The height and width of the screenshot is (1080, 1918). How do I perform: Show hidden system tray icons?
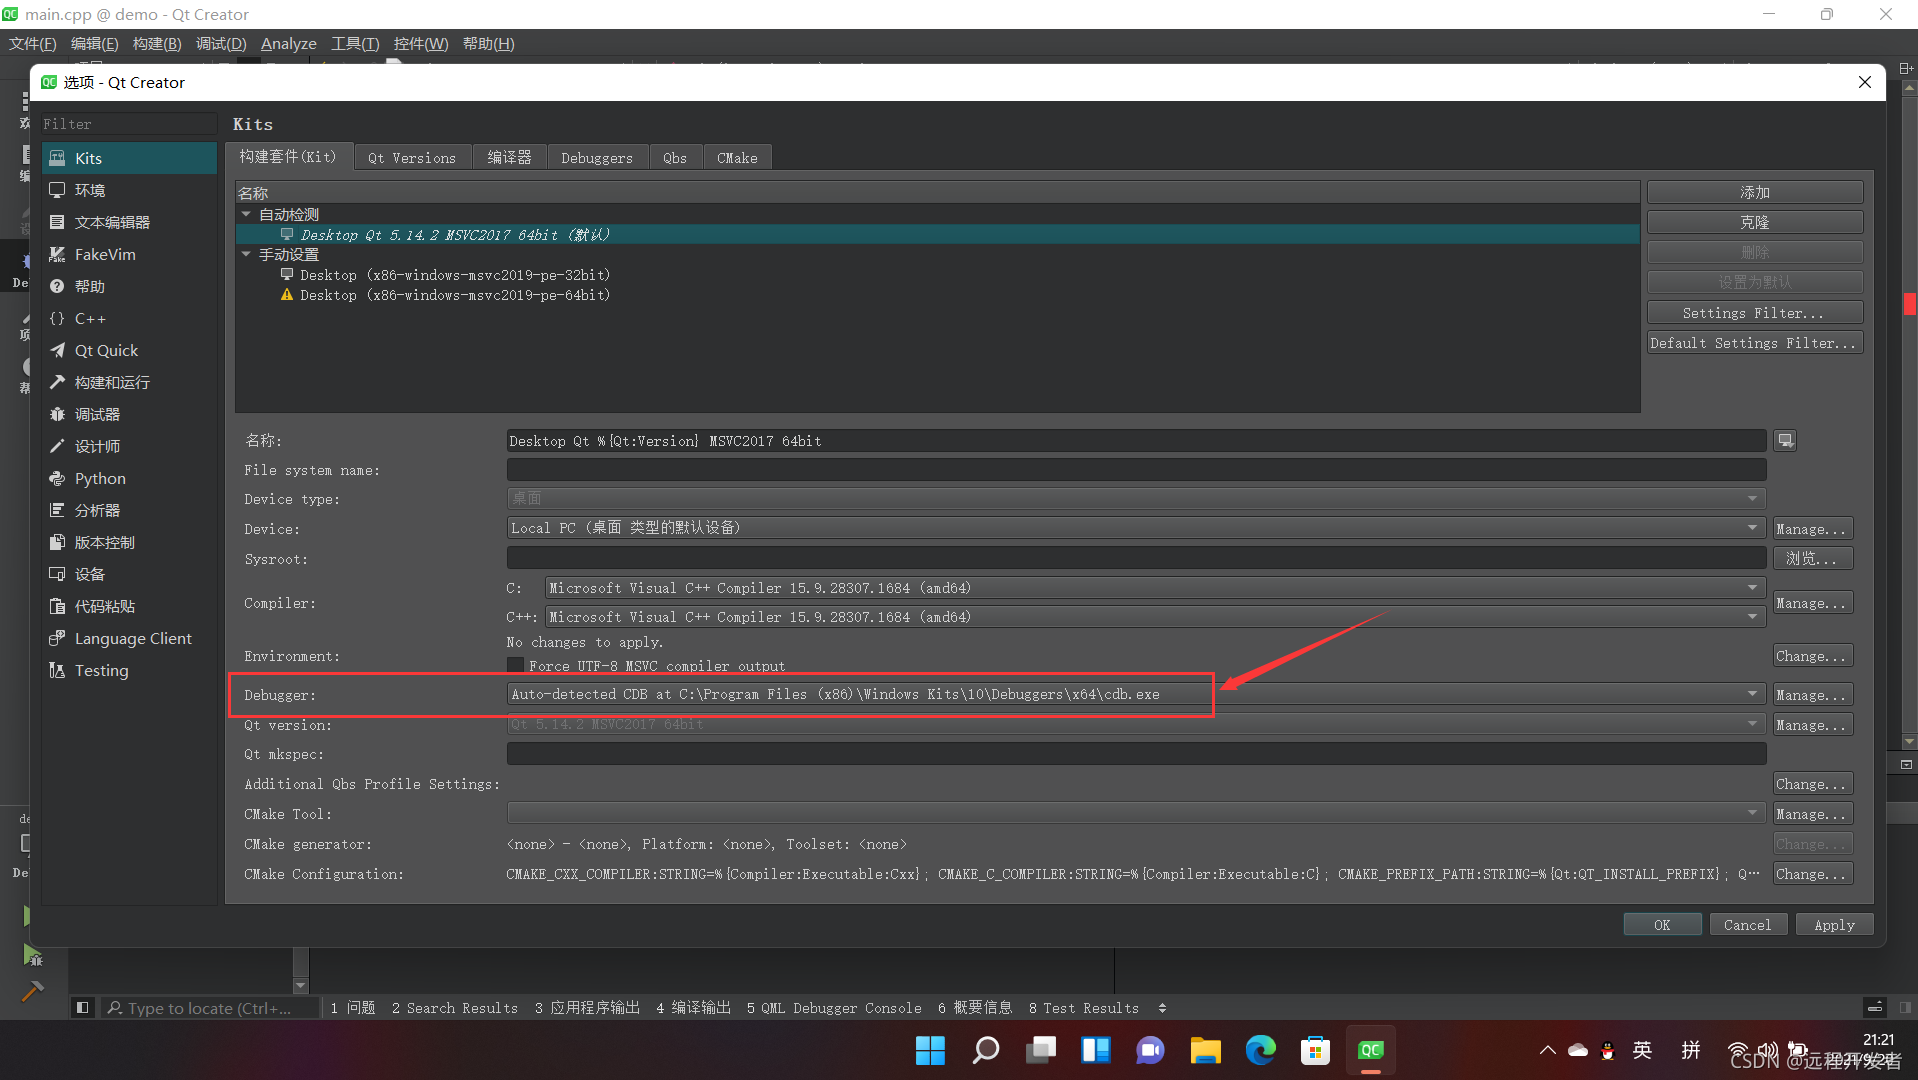click(1547, 1050)
